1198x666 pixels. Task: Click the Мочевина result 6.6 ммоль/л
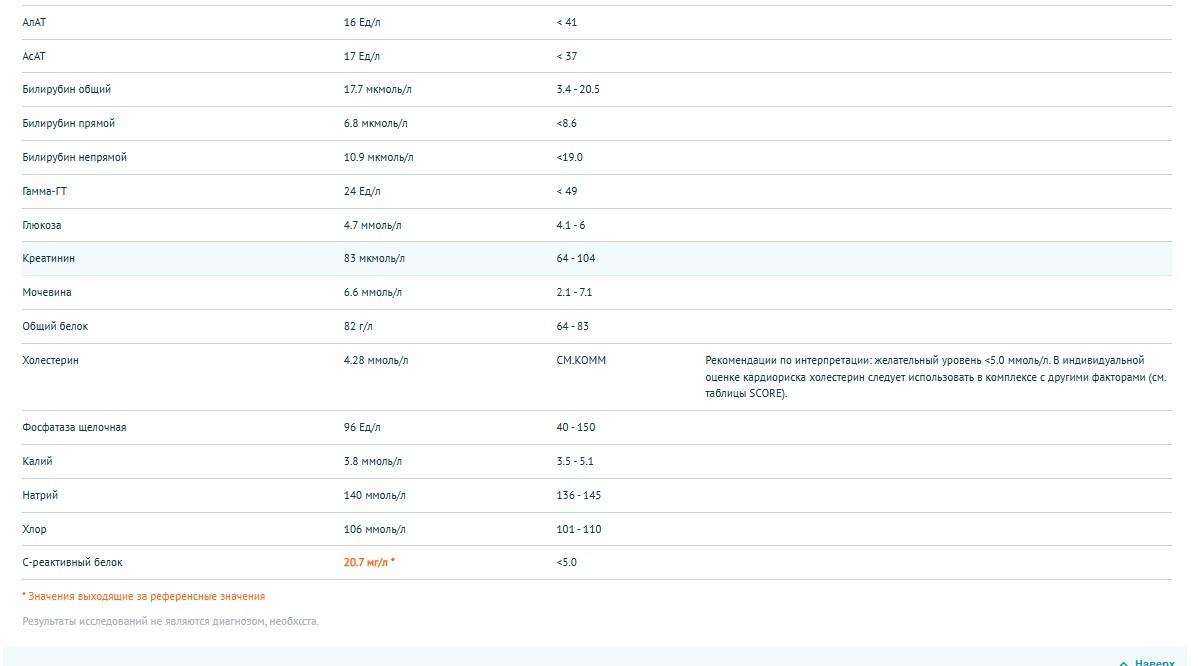pyautogui.click(x=372, y=293)
